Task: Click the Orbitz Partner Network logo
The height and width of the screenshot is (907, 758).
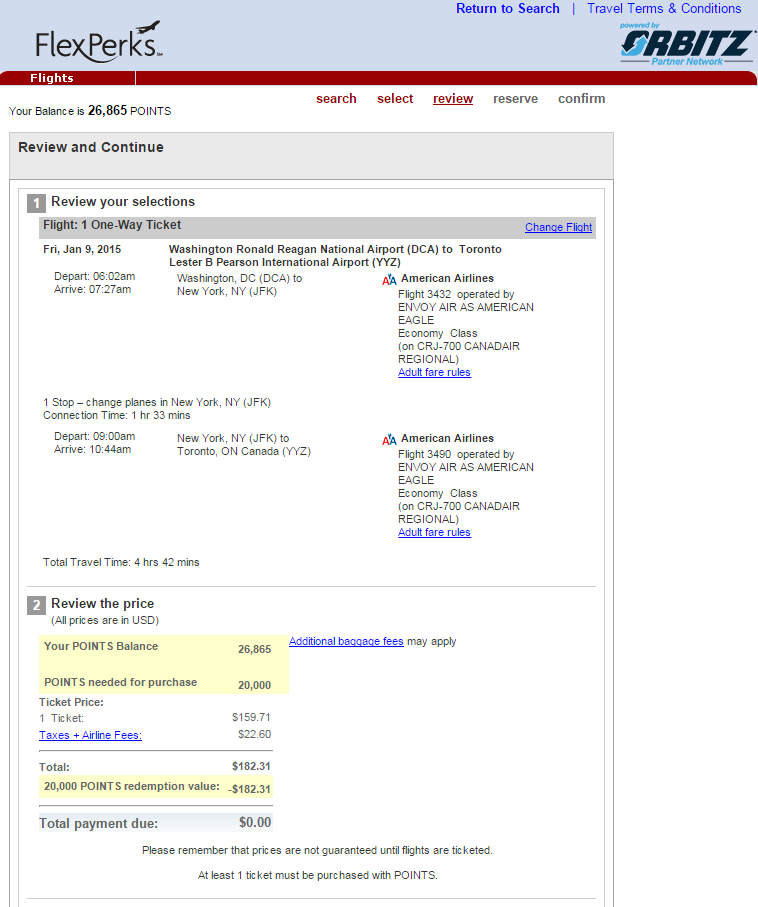Action: click(687, 45)
